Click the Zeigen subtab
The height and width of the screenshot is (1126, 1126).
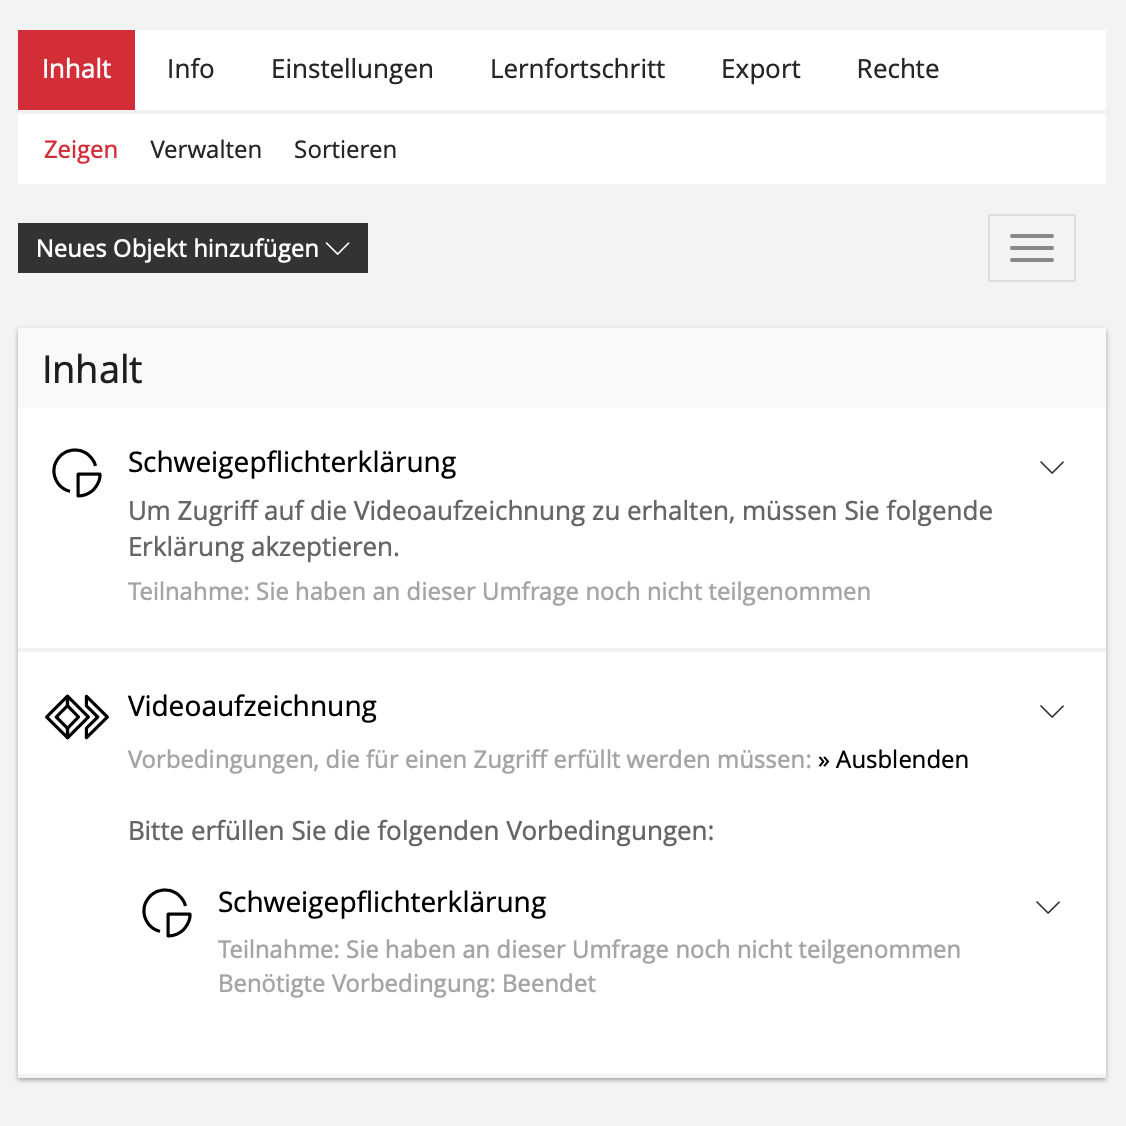tap(81, 150)
